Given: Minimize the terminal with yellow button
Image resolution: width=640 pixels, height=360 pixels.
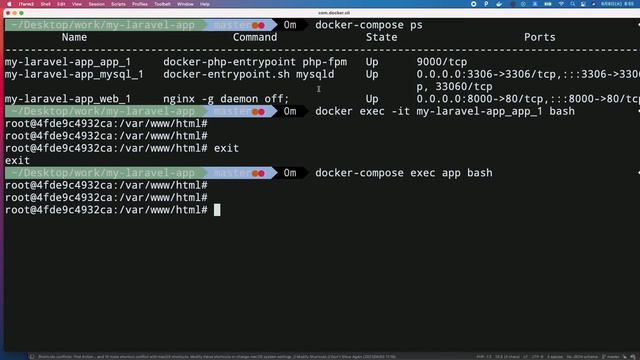Looking at the screenshot, I should pyautogui.click(x=15, y=13).
